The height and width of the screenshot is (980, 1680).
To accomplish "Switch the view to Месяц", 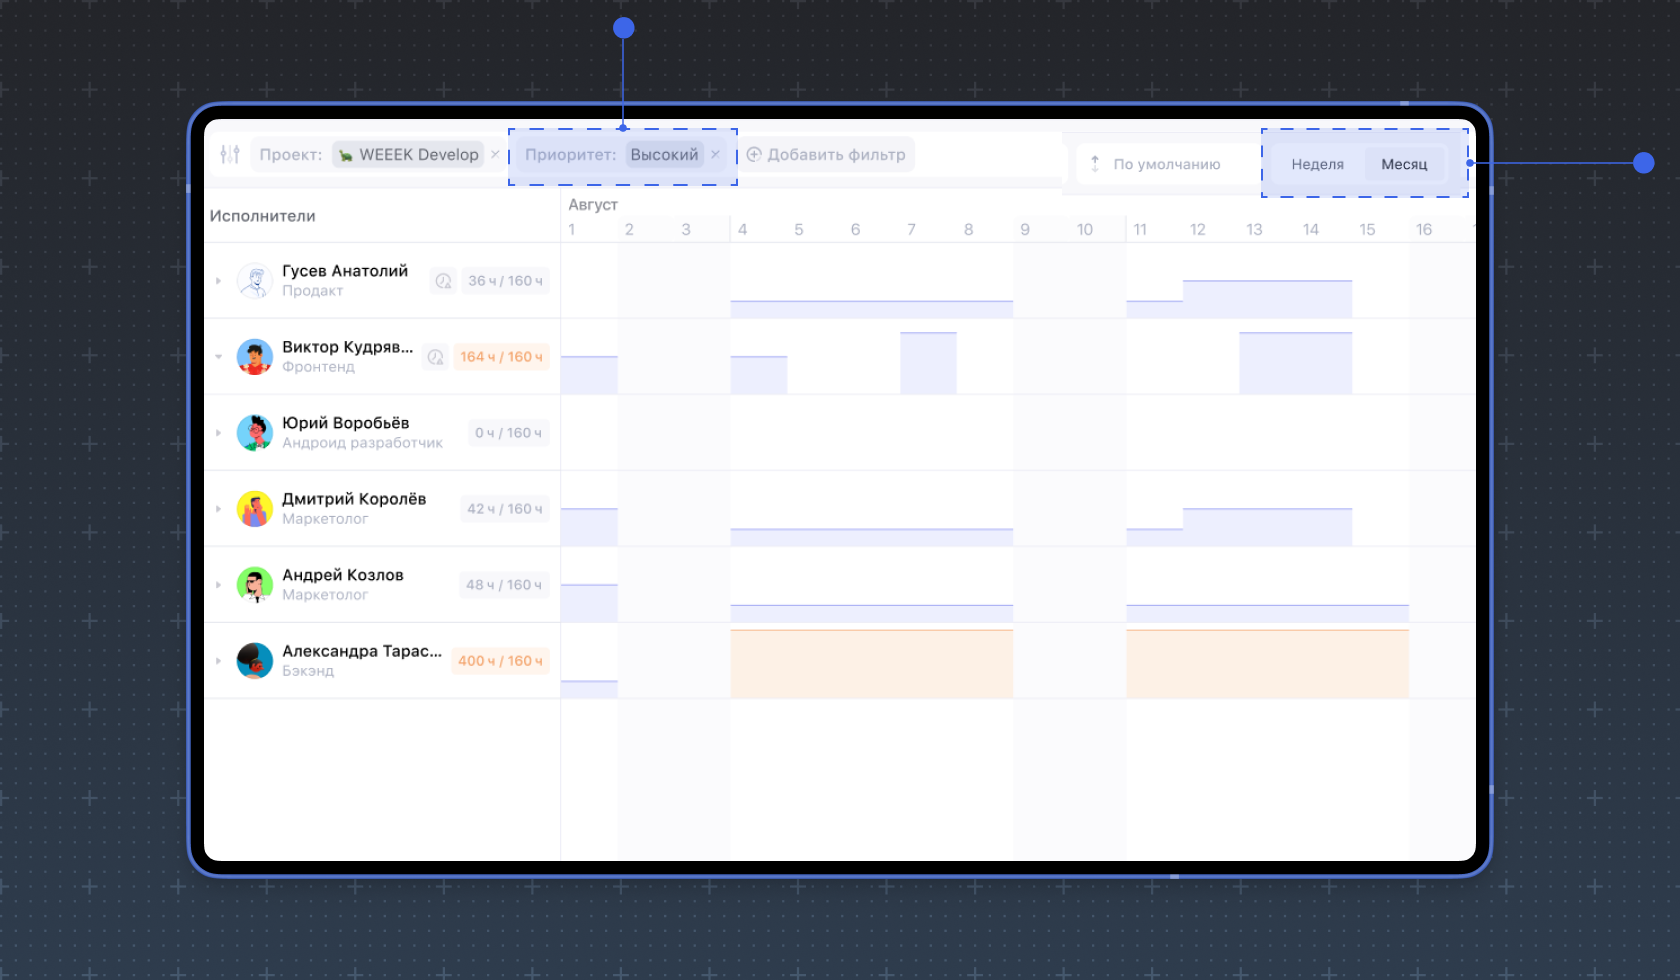I will point(1404,164).
